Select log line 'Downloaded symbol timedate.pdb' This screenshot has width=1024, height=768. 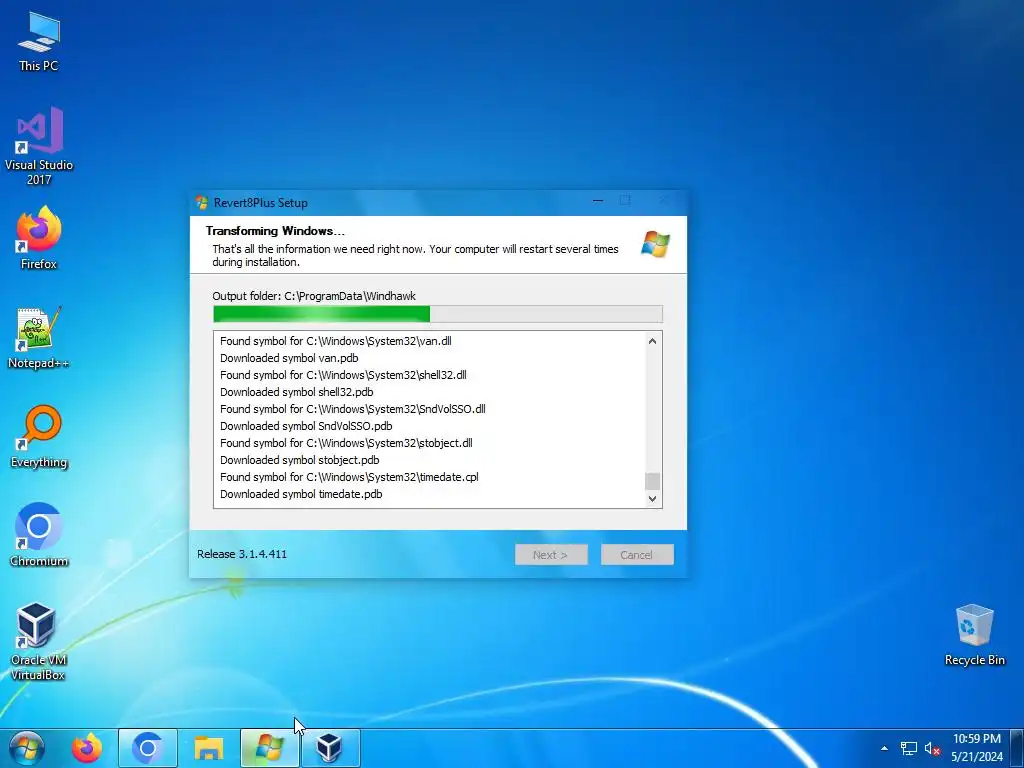(x=301, y=494)
